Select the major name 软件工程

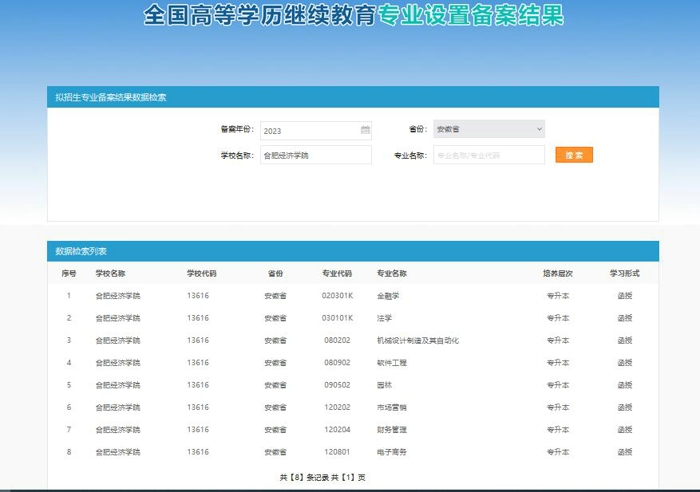[392, 363]
